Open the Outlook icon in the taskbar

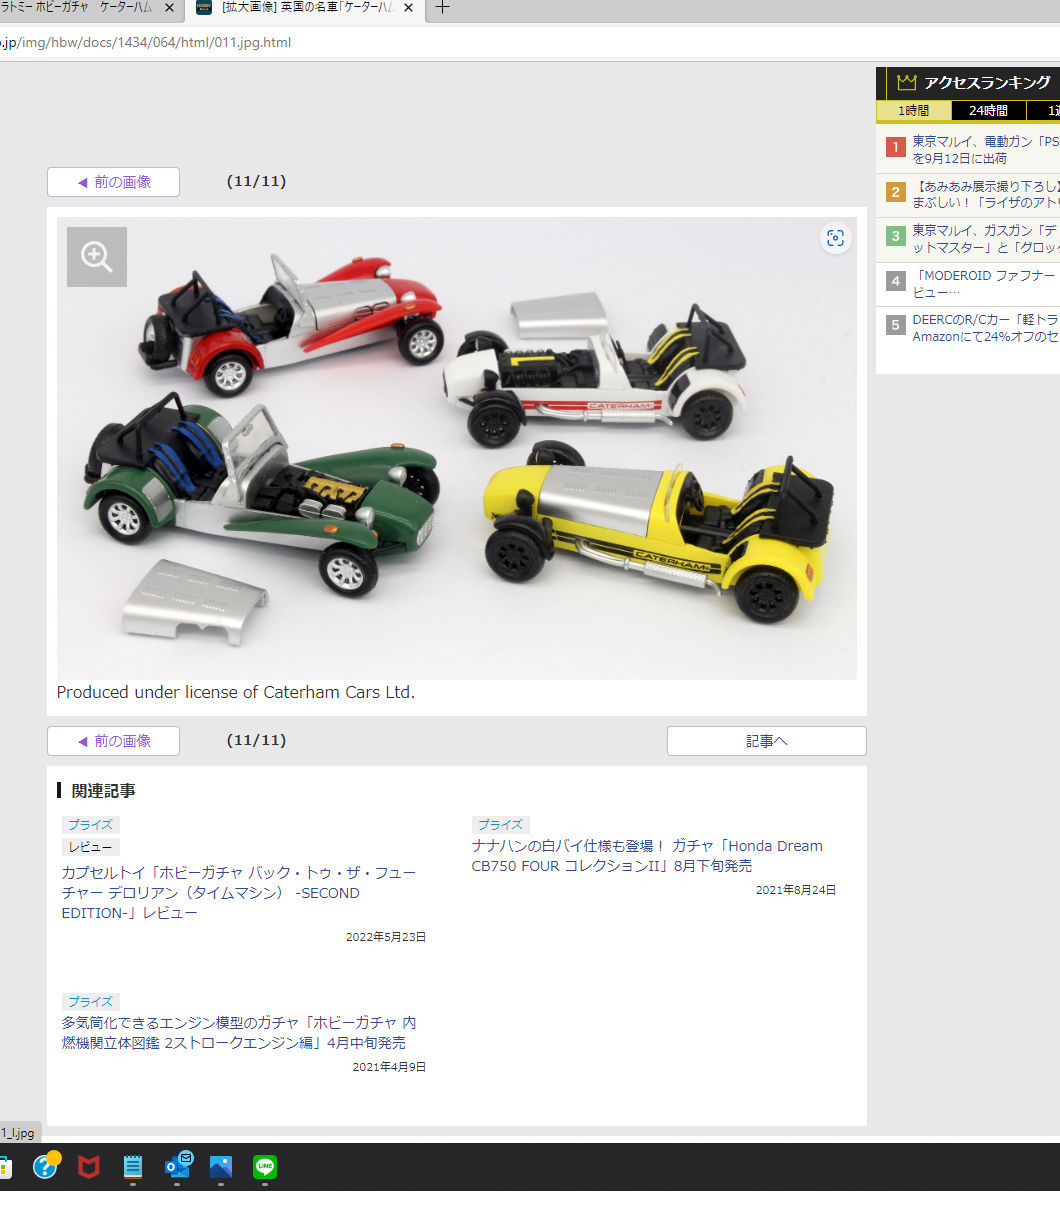click(178, 1166)
